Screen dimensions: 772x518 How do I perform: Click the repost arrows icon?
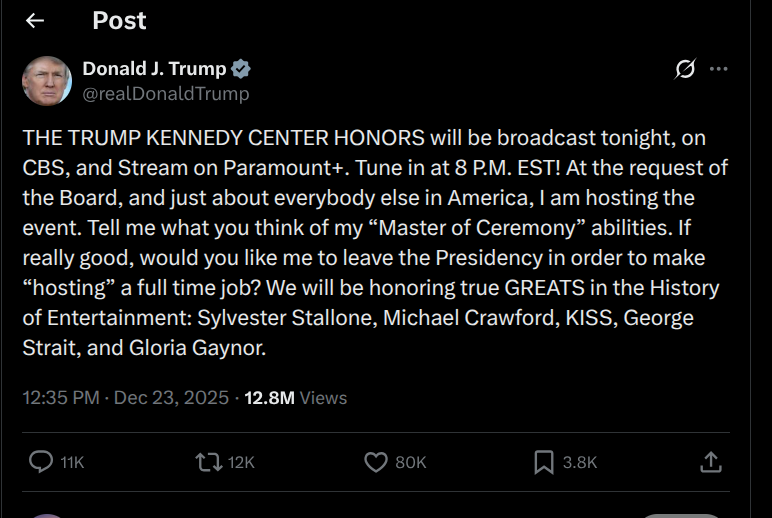[x=208, y=461]
